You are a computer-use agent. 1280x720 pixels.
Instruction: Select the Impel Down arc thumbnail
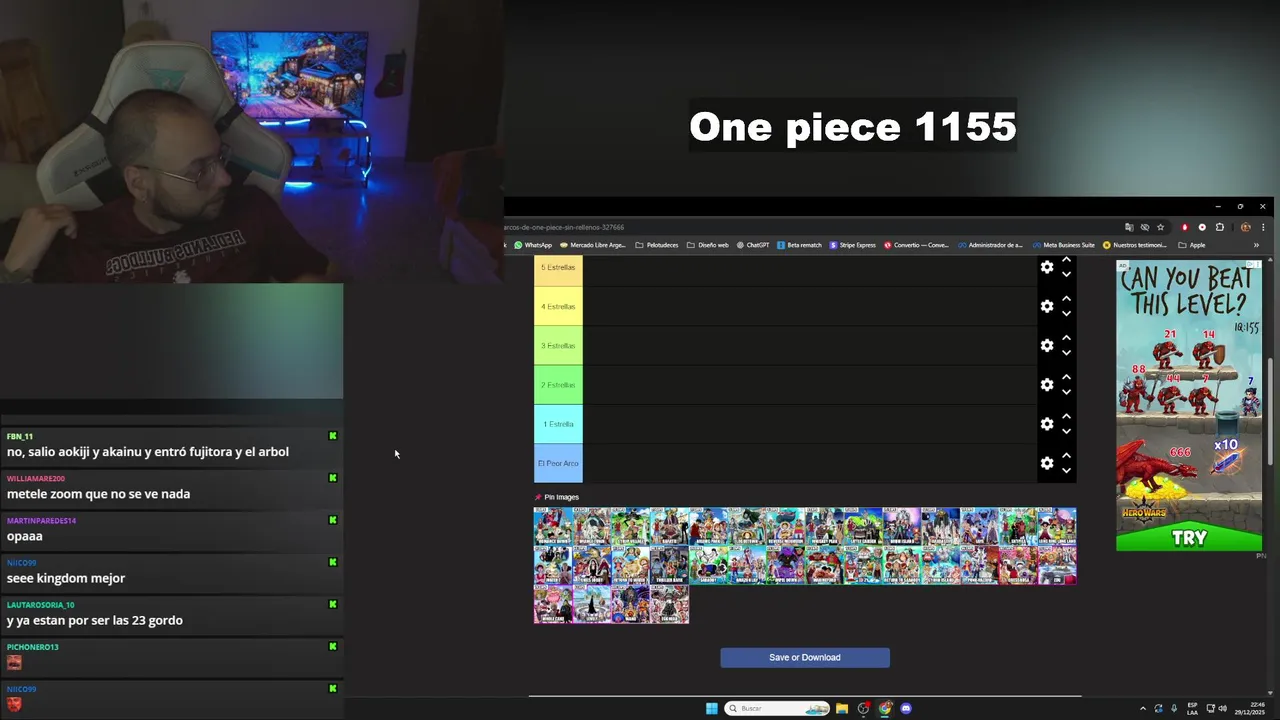786,565
